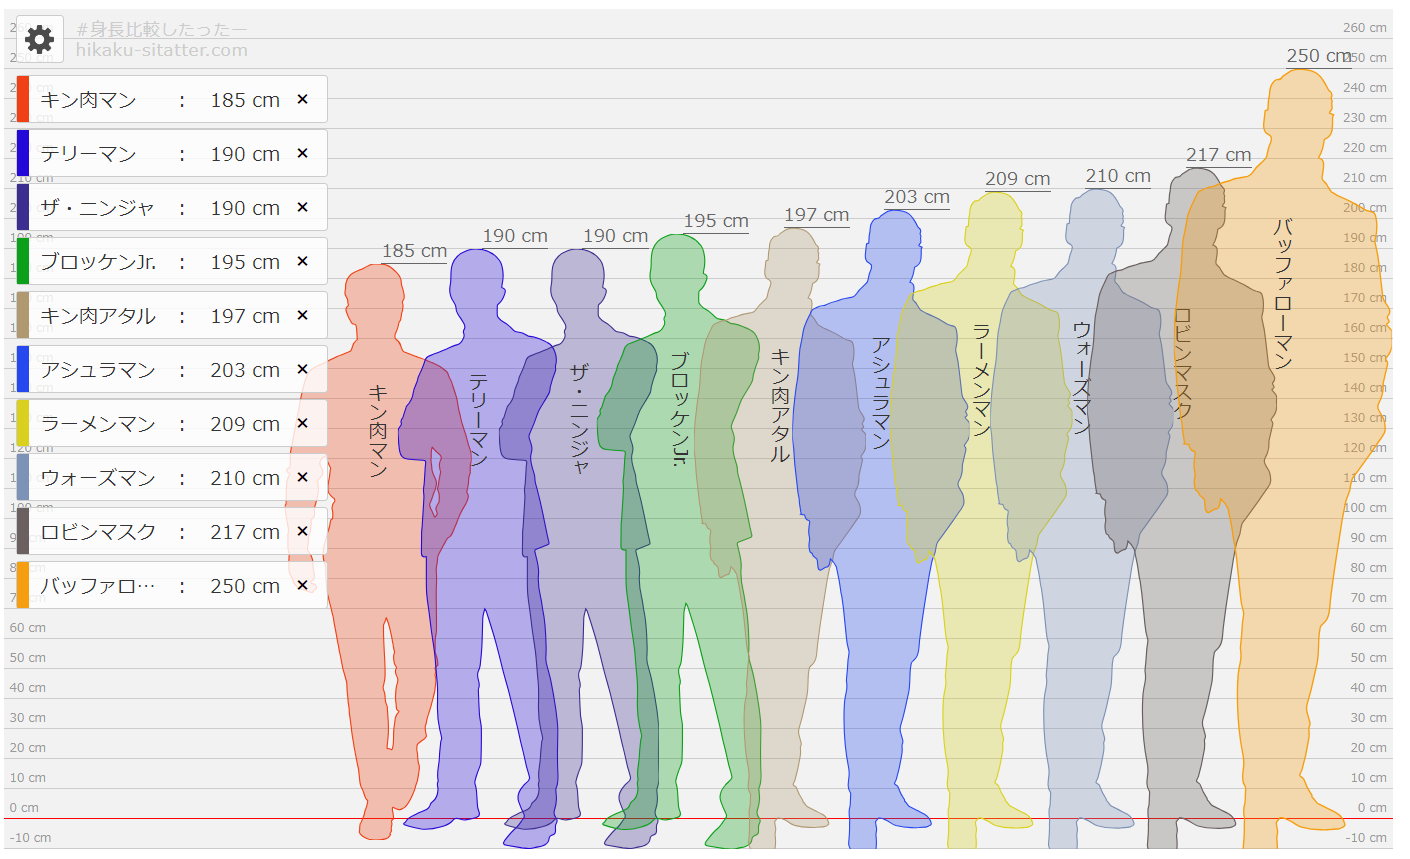This screenshot has width=1410, height=859.
Task: Remove キン肉アタル with the × icon
Action: (303, 316)
